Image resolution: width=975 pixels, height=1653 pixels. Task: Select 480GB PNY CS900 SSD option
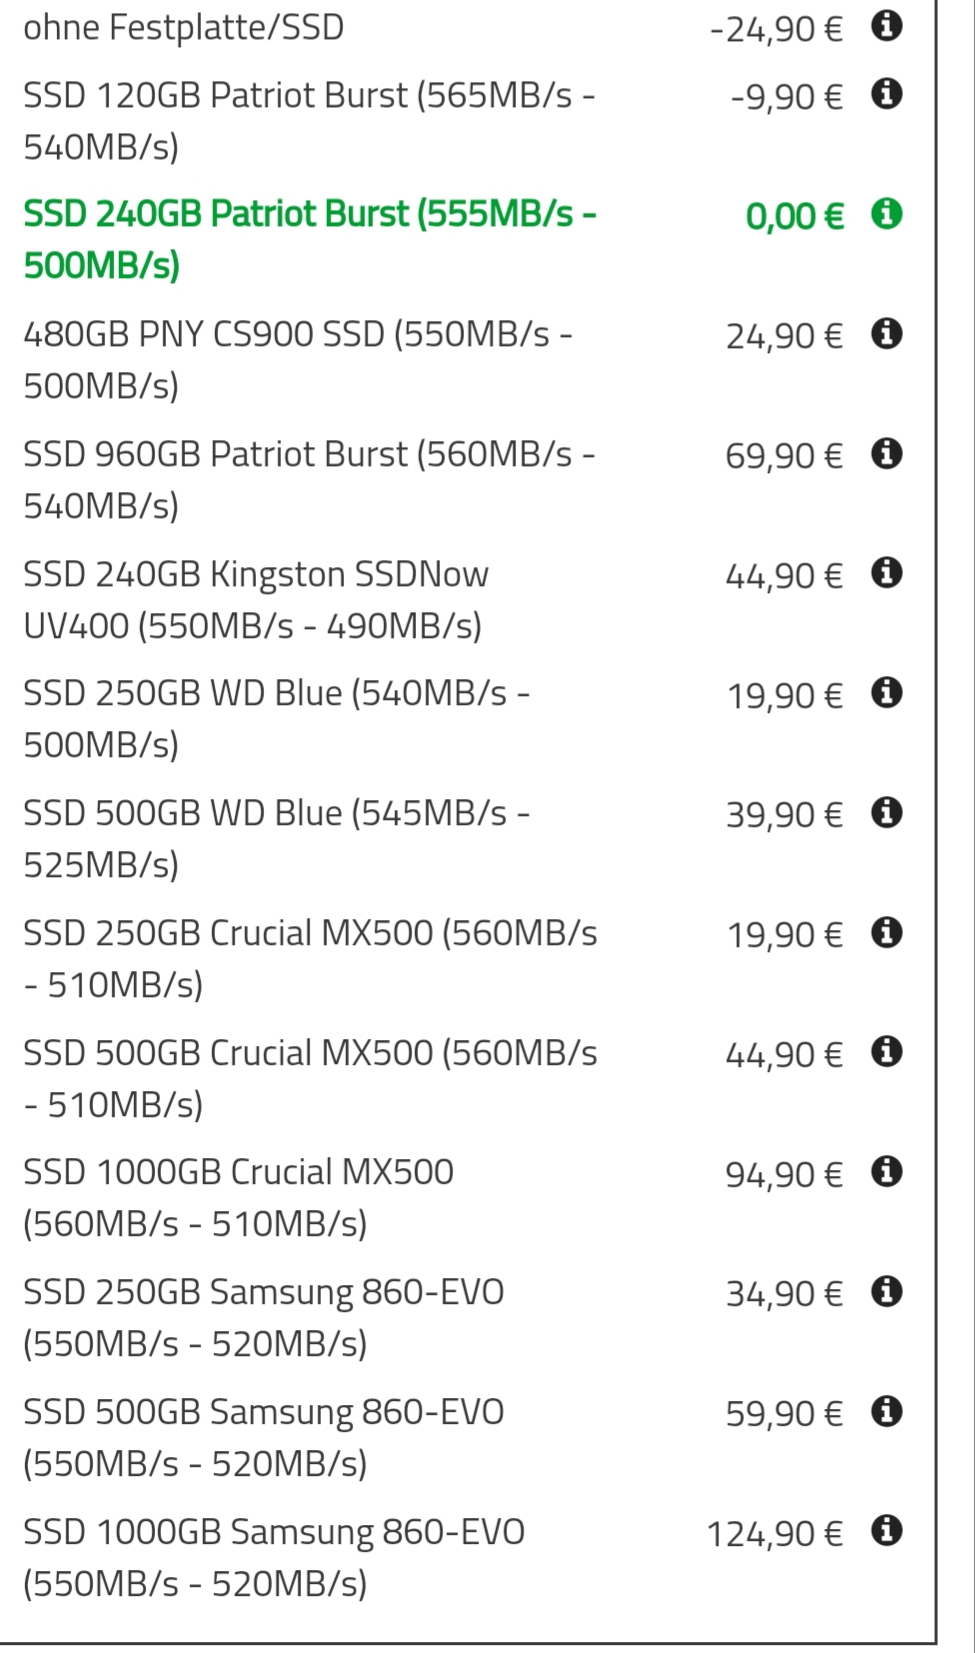click(297, 359)
